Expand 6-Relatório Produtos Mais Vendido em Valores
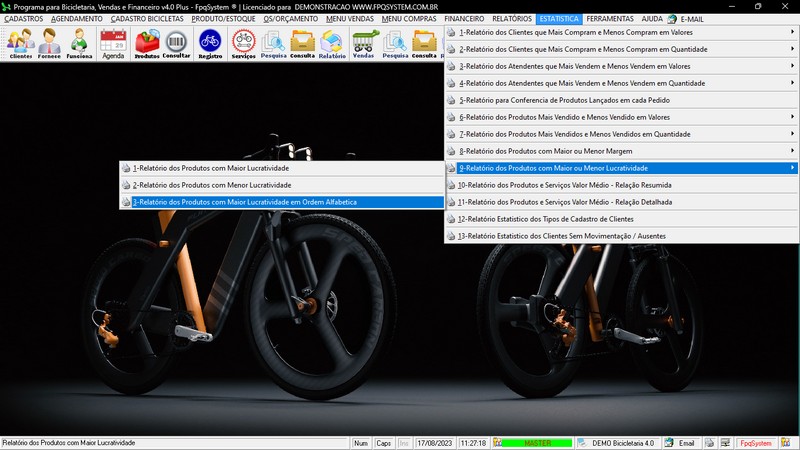This screenshot has height=450, width=800. tap(621, 117)
